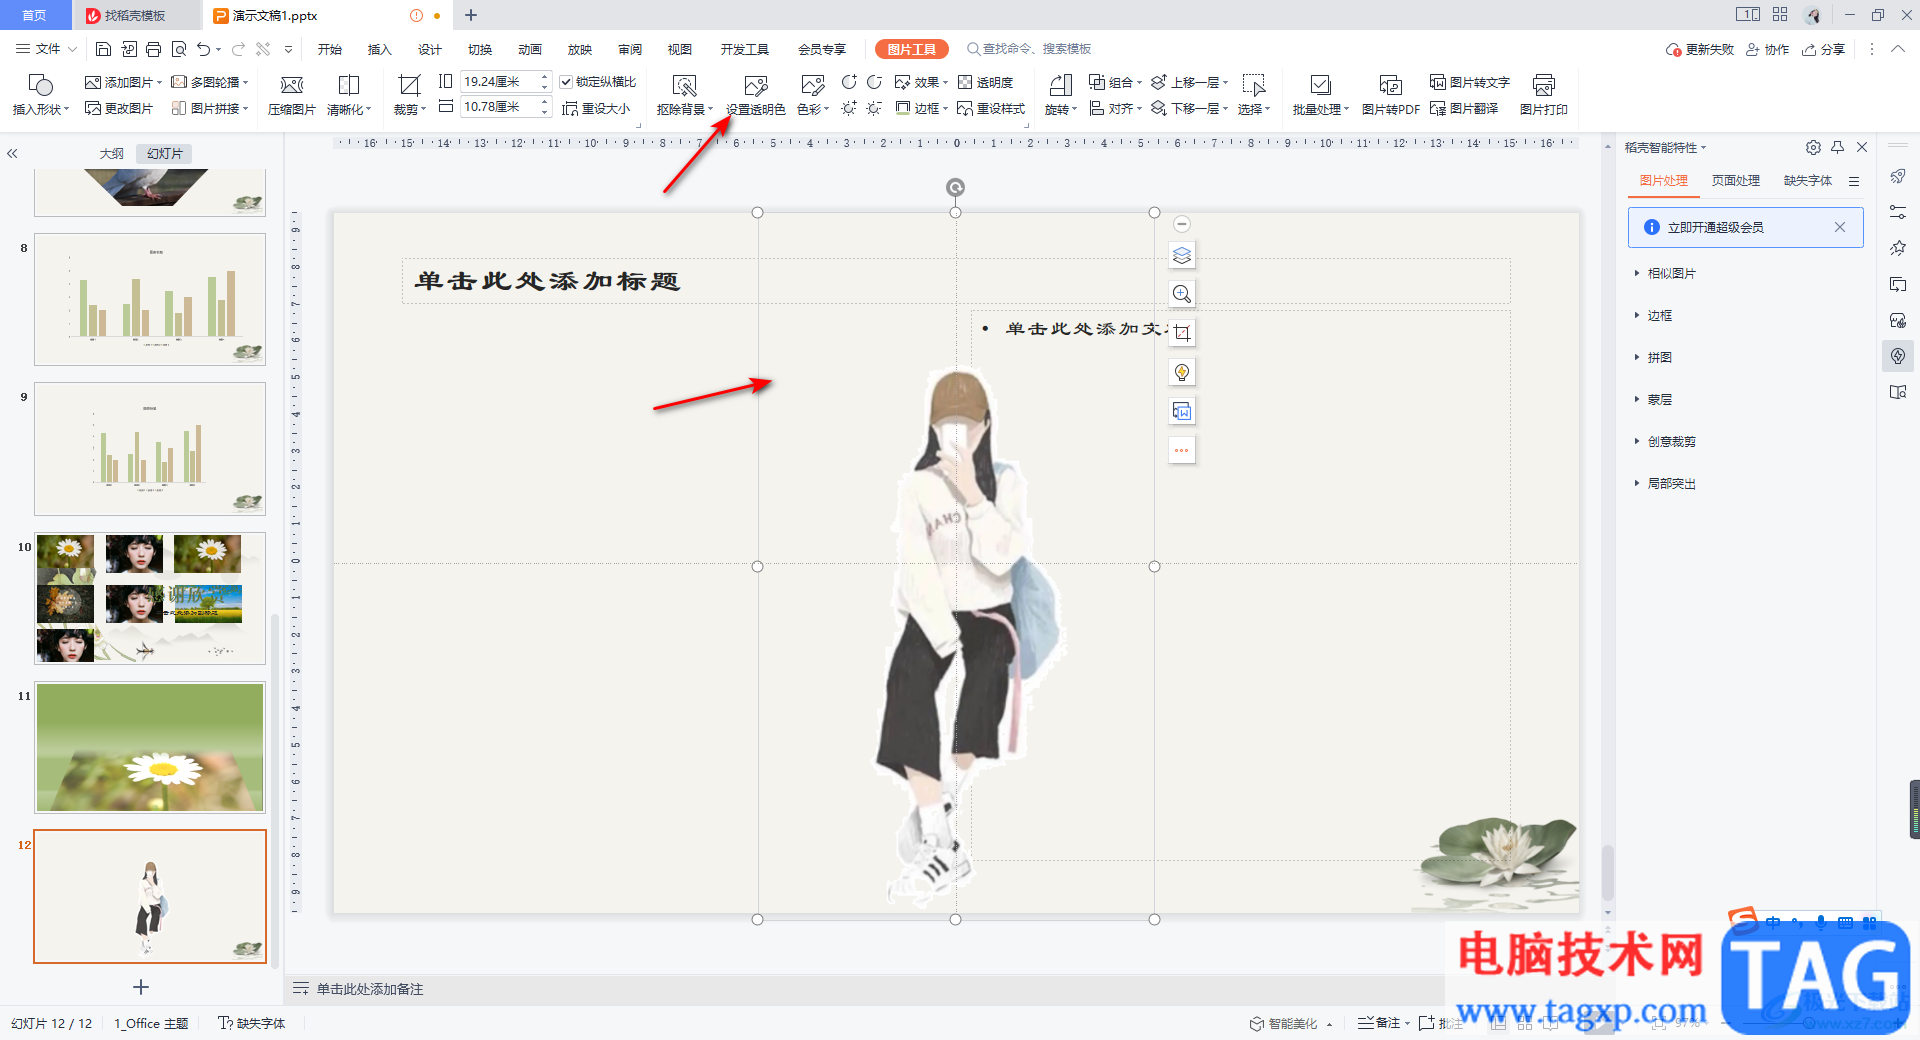Screen dimensions: 1920x1040
Task: Expand the 创意裁剪 section
Action: click(1671, 441)
